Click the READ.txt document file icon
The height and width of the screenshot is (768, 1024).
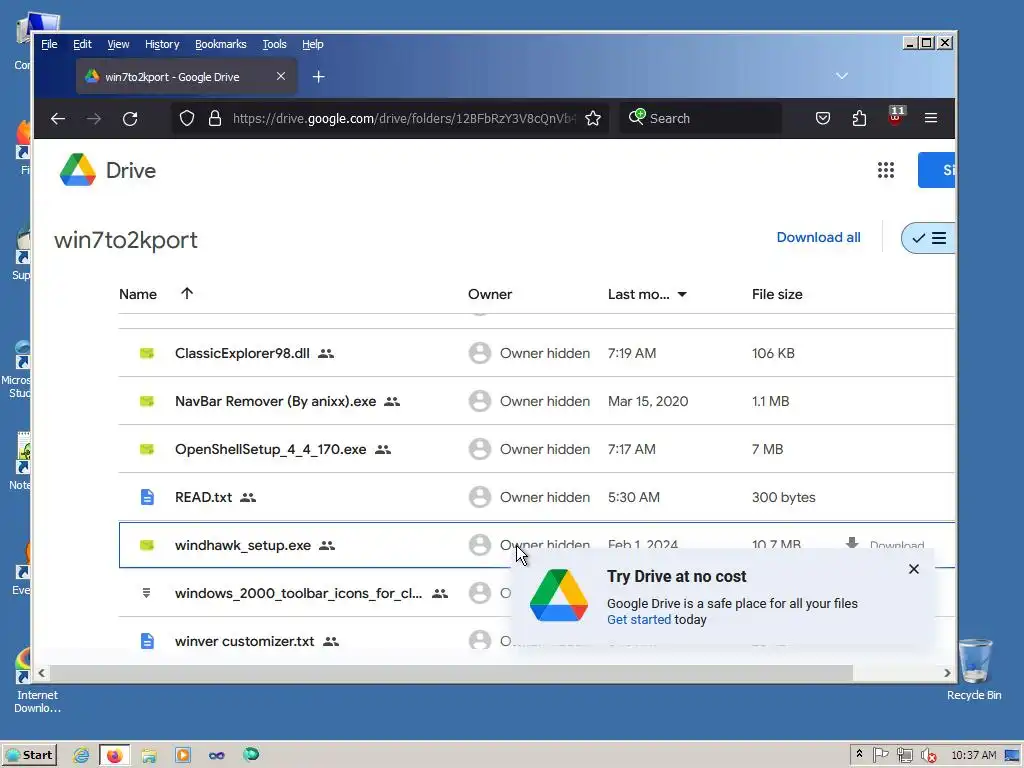[148, 497]
